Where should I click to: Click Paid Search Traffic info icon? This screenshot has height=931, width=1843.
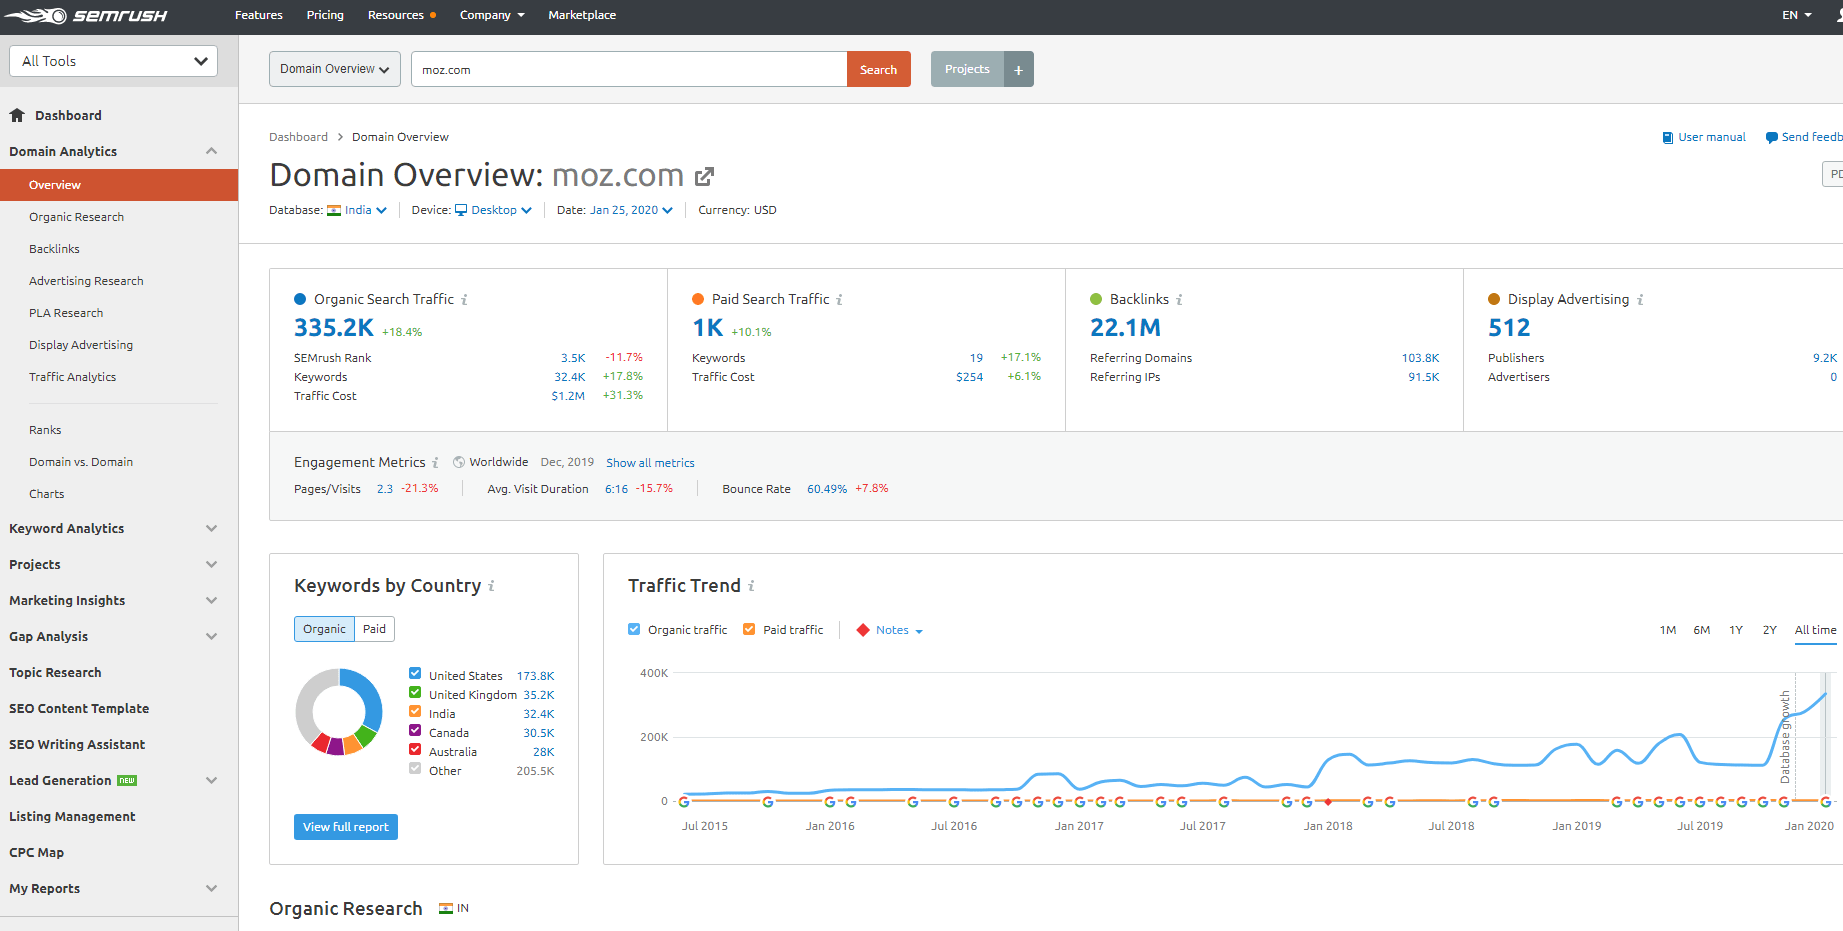pos(839,300)
